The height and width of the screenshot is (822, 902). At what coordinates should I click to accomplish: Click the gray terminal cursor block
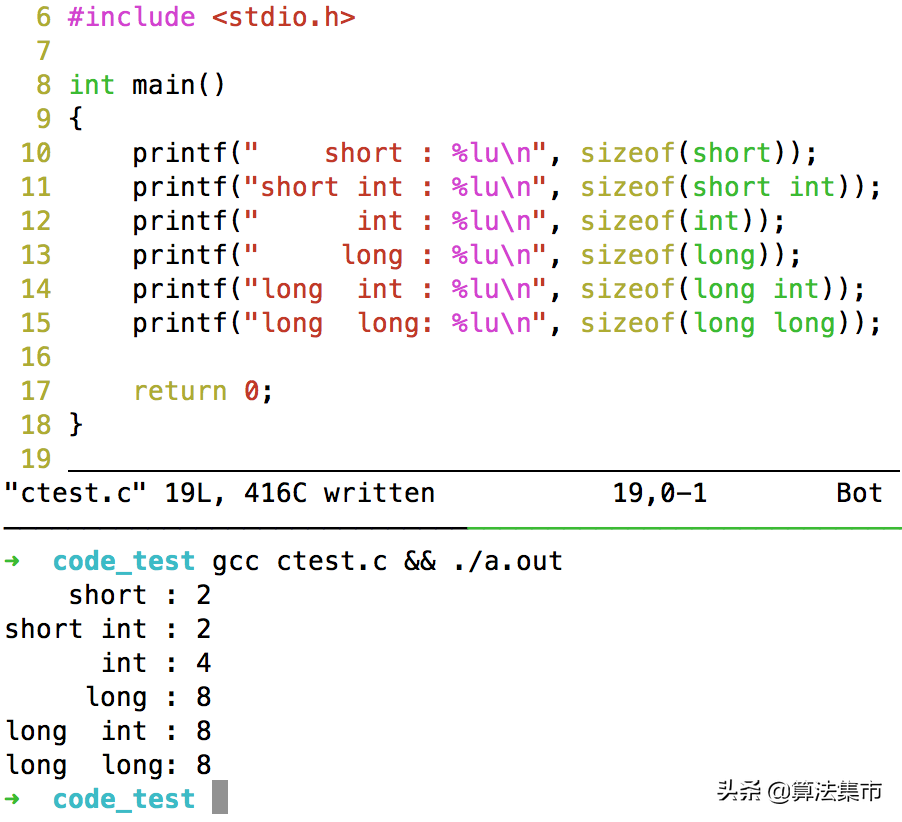tap(220, 798)
